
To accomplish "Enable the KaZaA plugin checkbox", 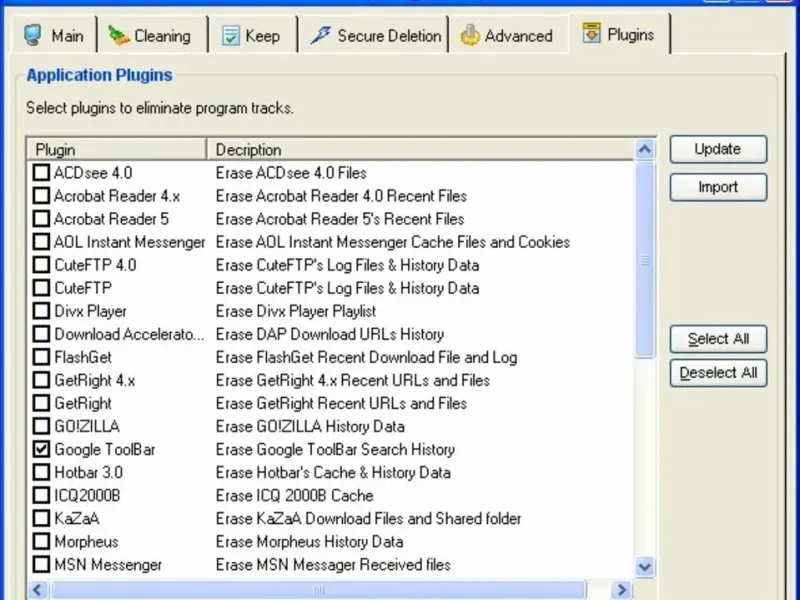I will tap(41, 518).
